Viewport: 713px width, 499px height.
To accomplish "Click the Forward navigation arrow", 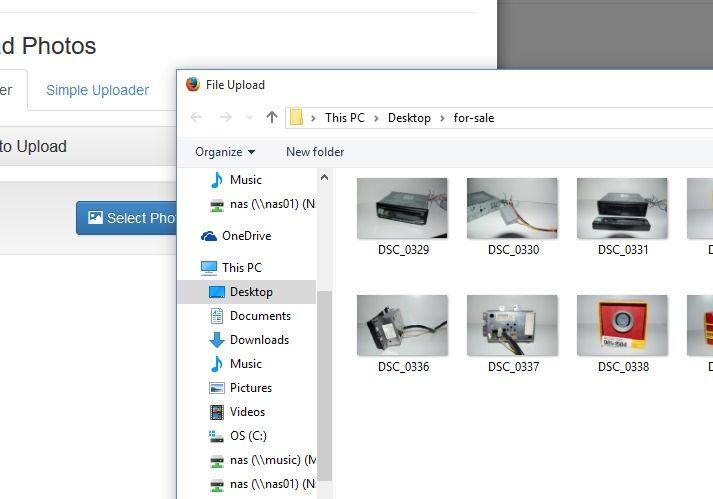I will [224, 118].
